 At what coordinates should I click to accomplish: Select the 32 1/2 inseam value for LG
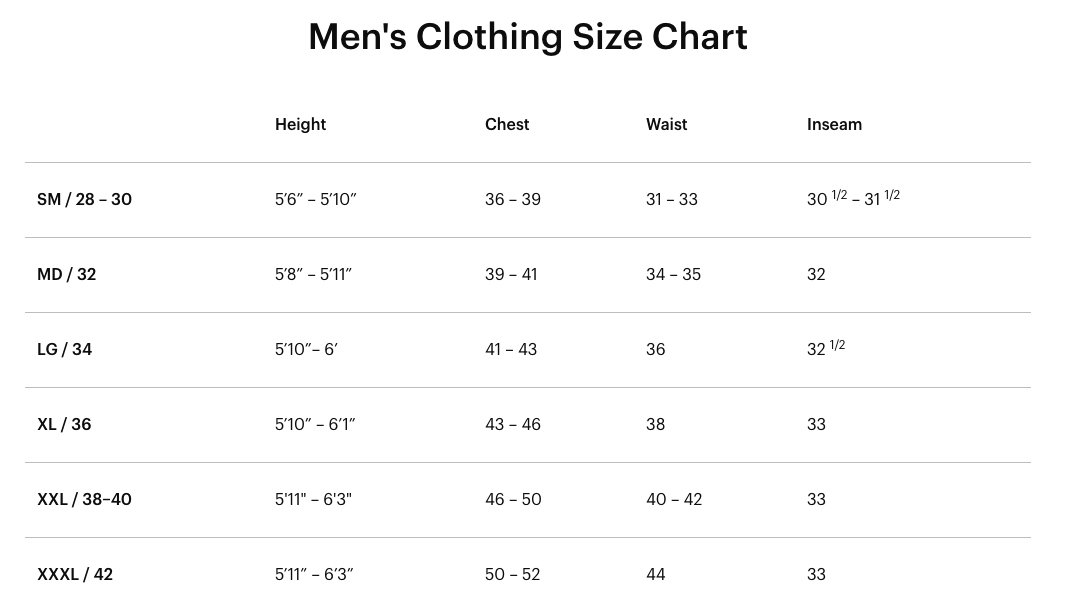826,349
